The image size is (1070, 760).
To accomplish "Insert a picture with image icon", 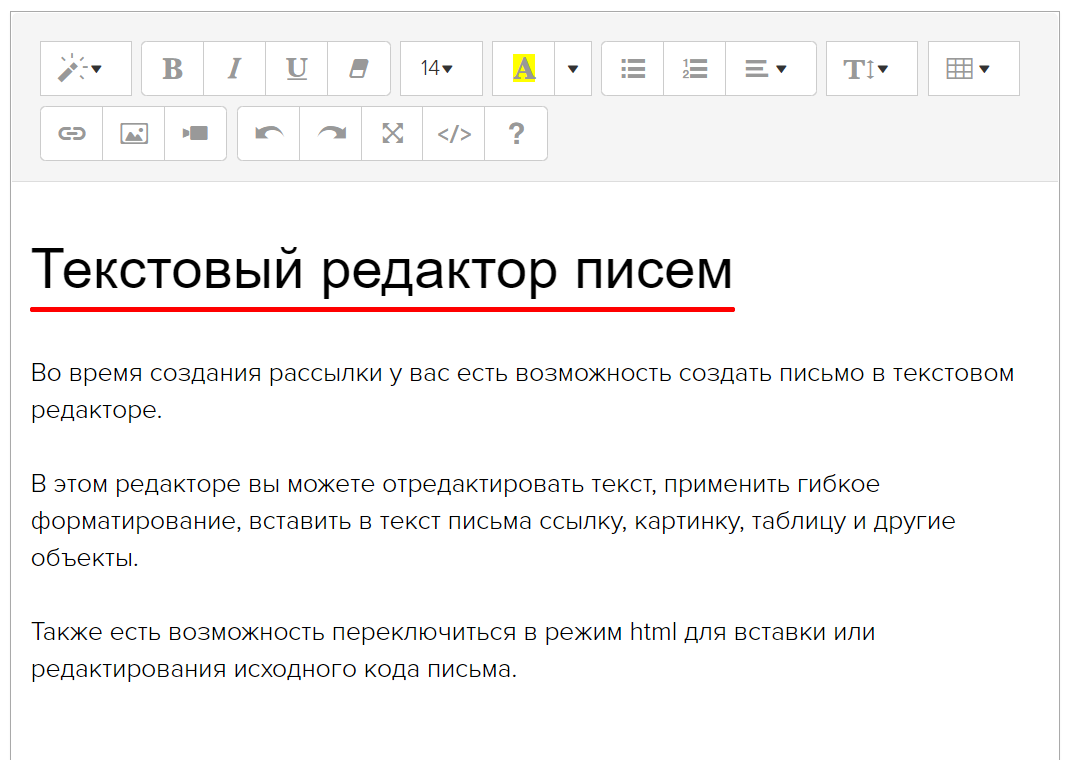I will [133, 134].
